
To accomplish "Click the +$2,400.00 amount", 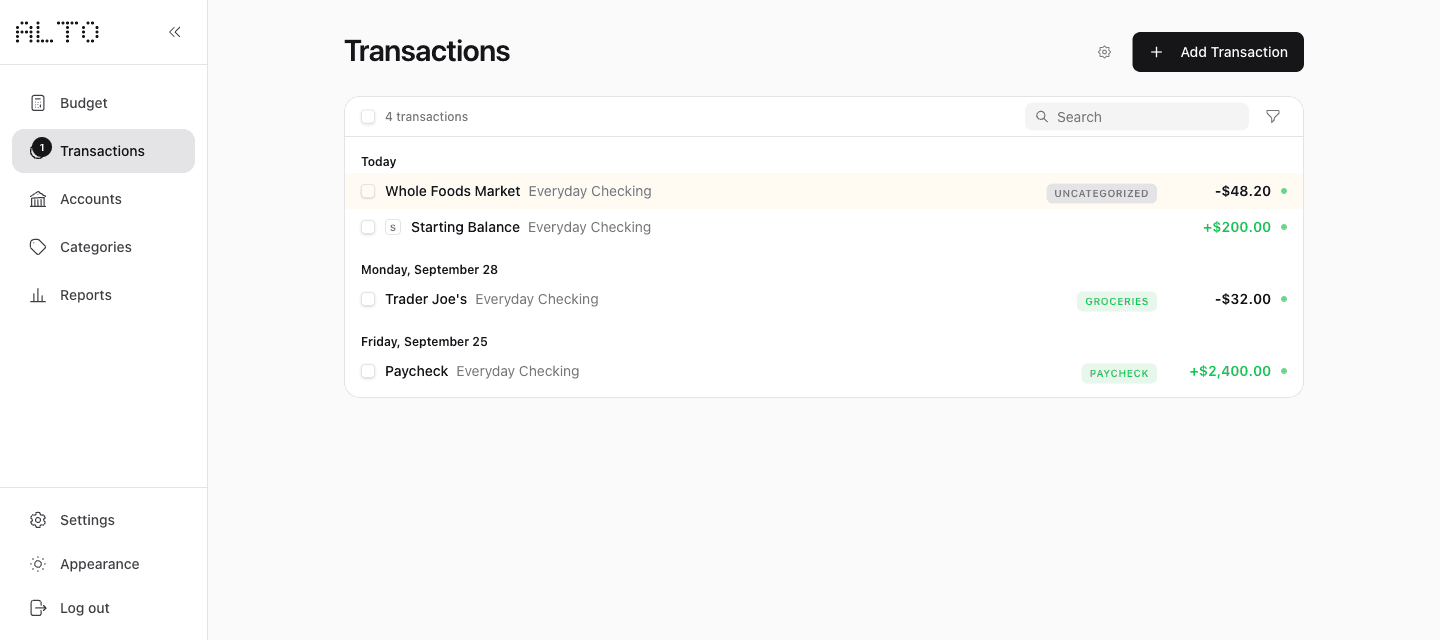I will (x=1230, y=371).
